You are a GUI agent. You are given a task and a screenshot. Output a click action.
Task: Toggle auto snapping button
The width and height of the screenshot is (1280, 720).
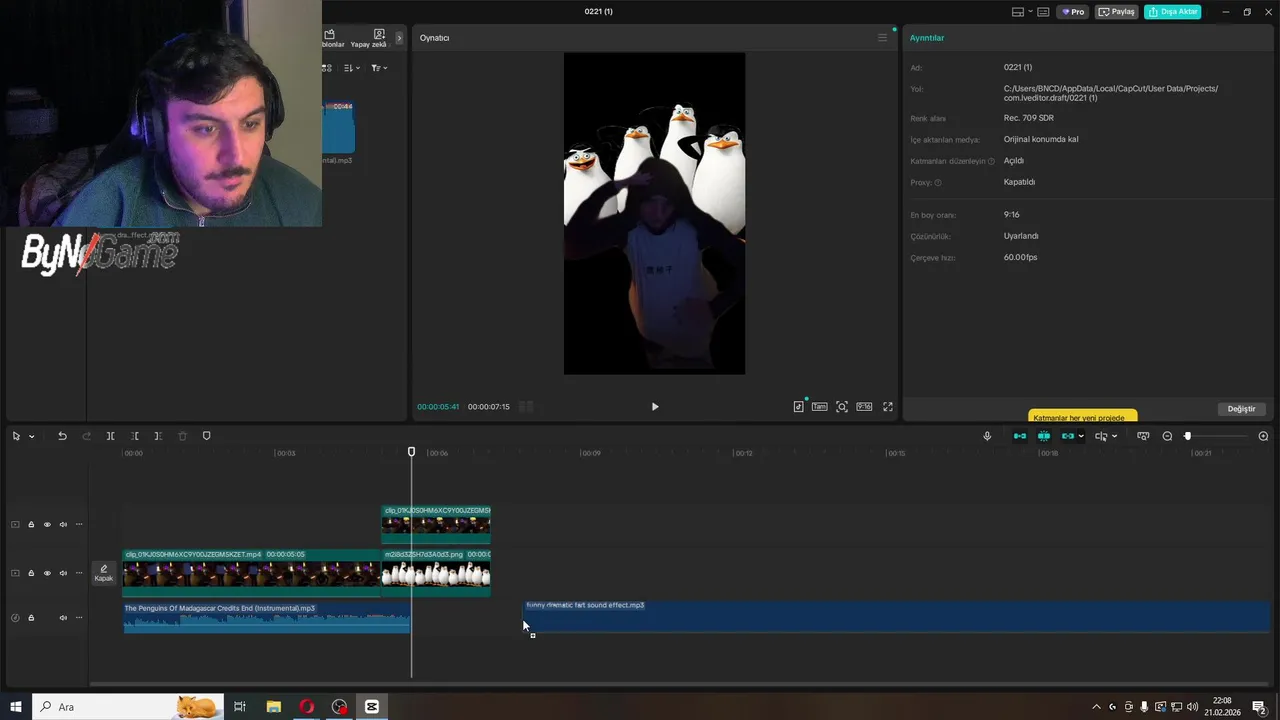coord(1044,436)
